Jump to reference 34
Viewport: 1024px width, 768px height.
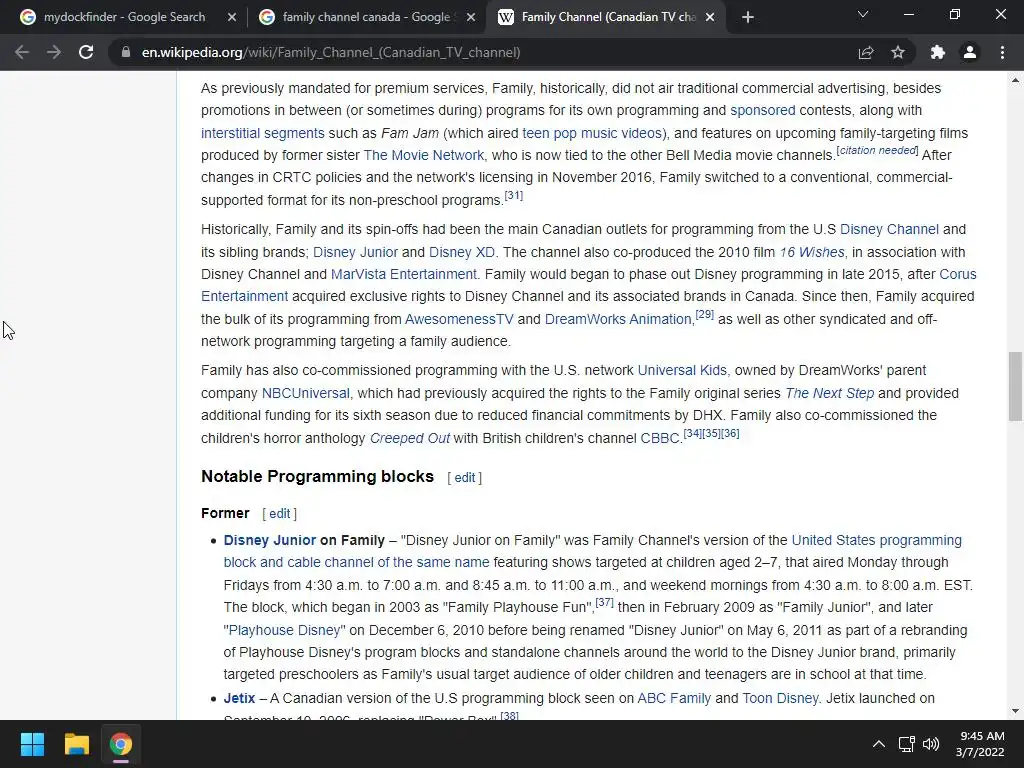692,434
